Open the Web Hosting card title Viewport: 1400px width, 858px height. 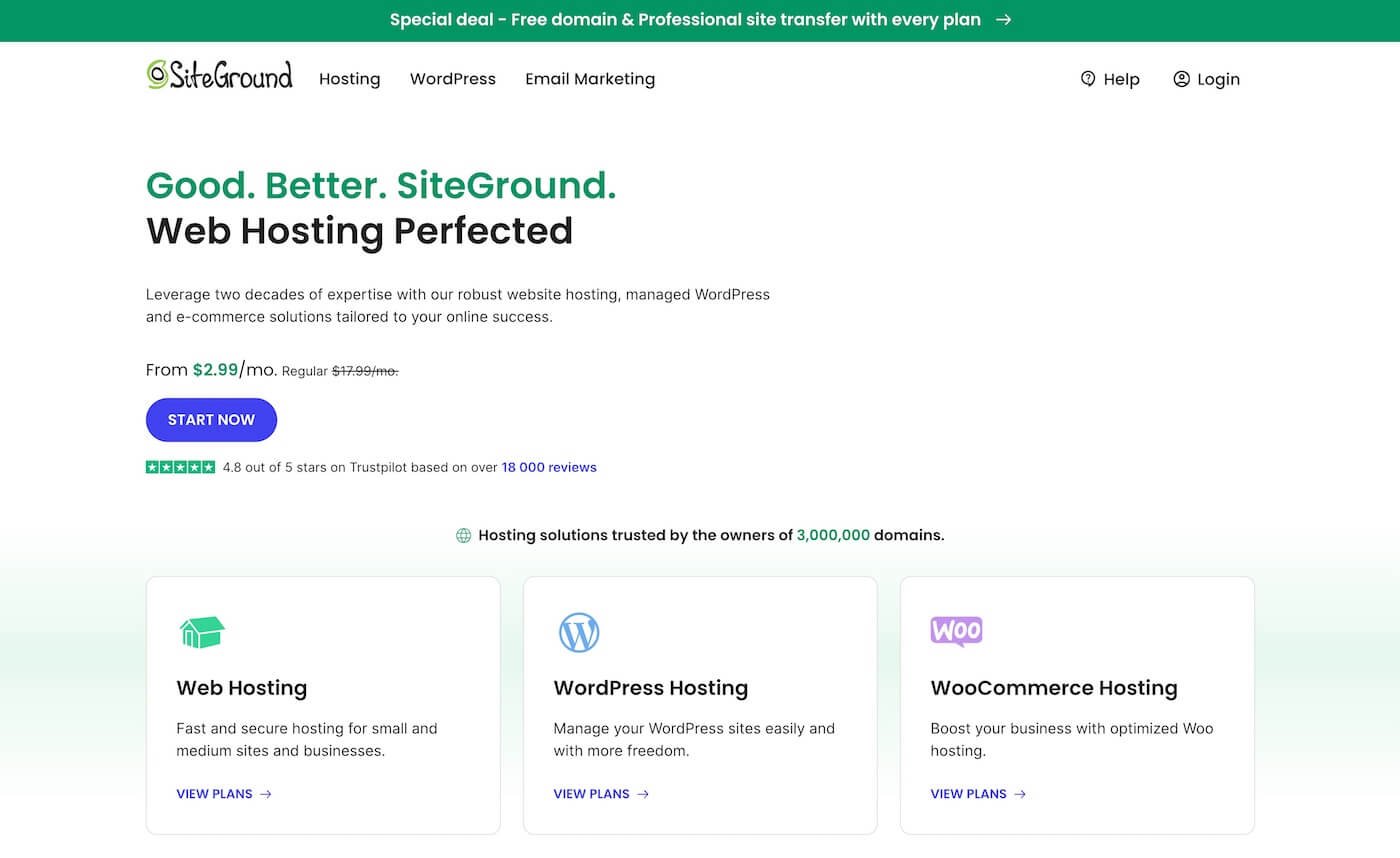pyautogui.click(x=242, y=688)
